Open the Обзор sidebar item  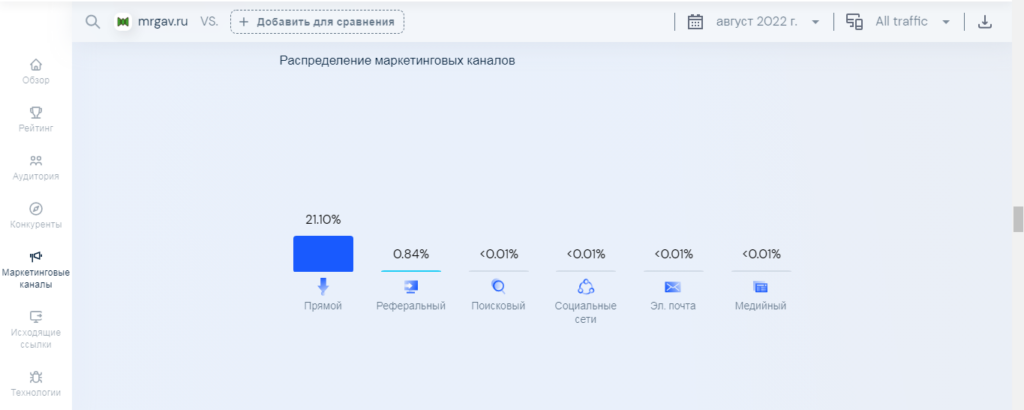[x=36, y=72]
